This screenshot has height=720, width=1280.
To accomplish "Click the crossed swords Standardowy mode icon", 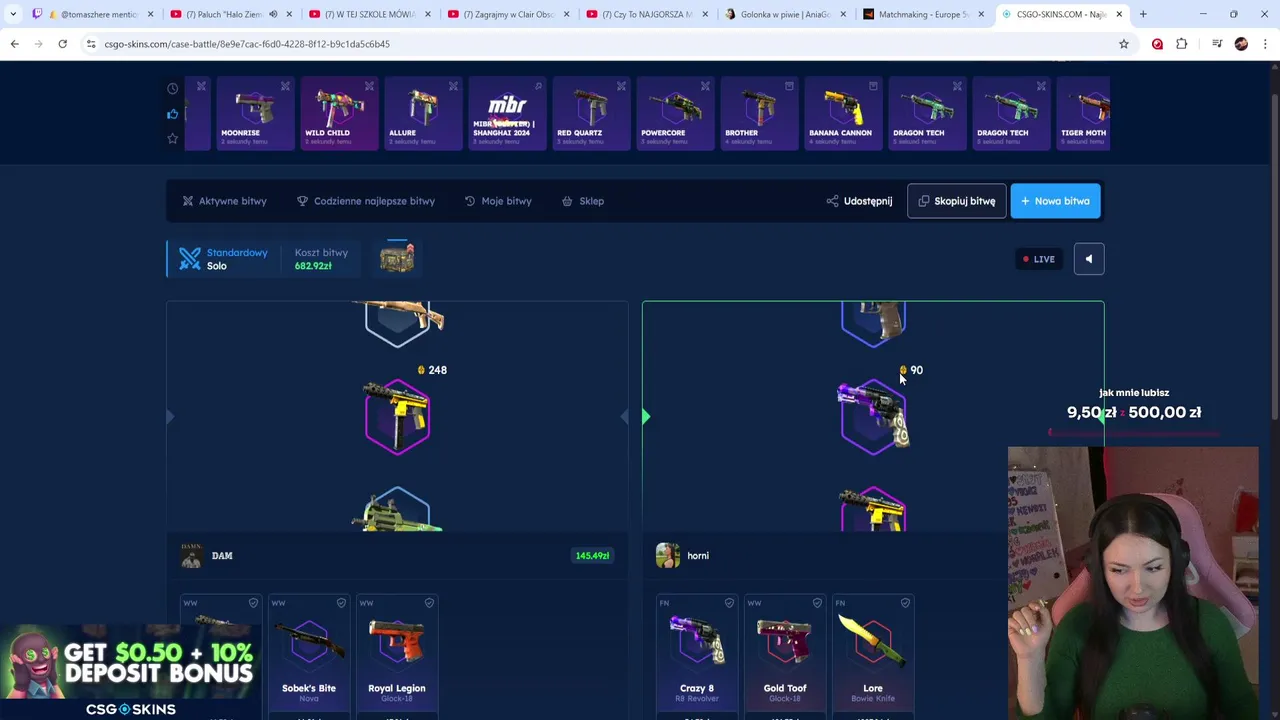I will point(189,259).
